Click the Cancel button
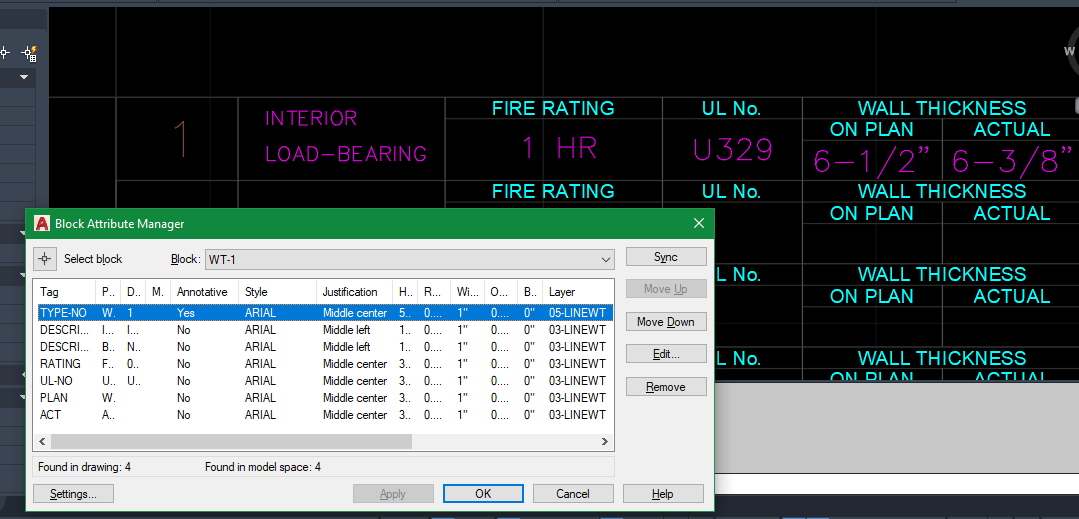 573,494
